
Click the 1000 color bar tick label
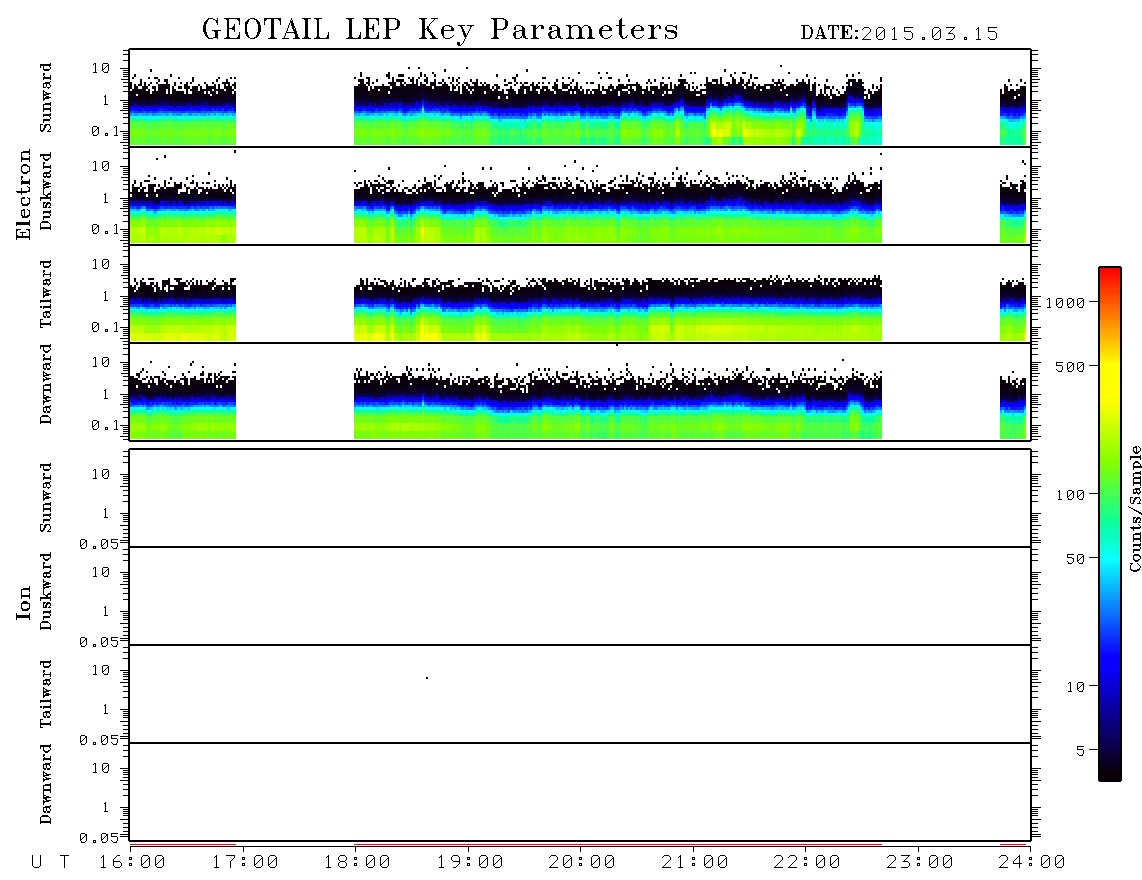click(x=1066, y=303)
